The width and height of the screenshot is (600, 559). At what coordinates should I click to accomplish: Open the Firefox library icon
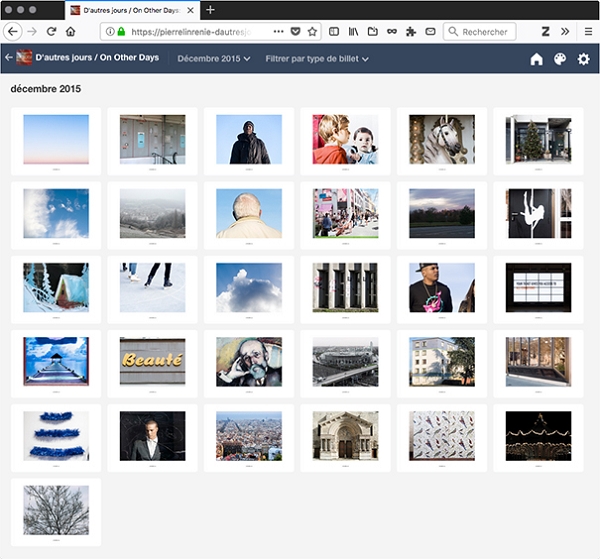(x=353, y=32)
